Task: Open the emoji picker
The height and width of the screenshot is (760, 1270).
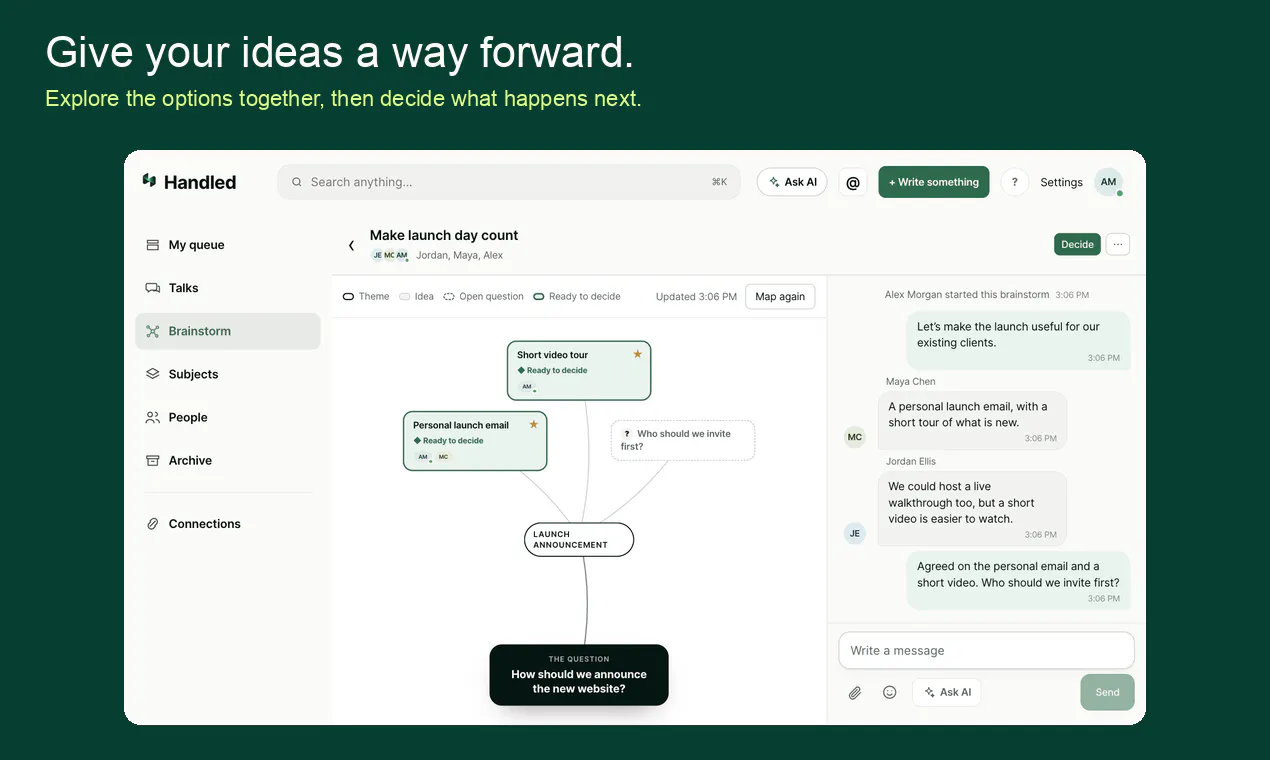Action: pos(889,692)
